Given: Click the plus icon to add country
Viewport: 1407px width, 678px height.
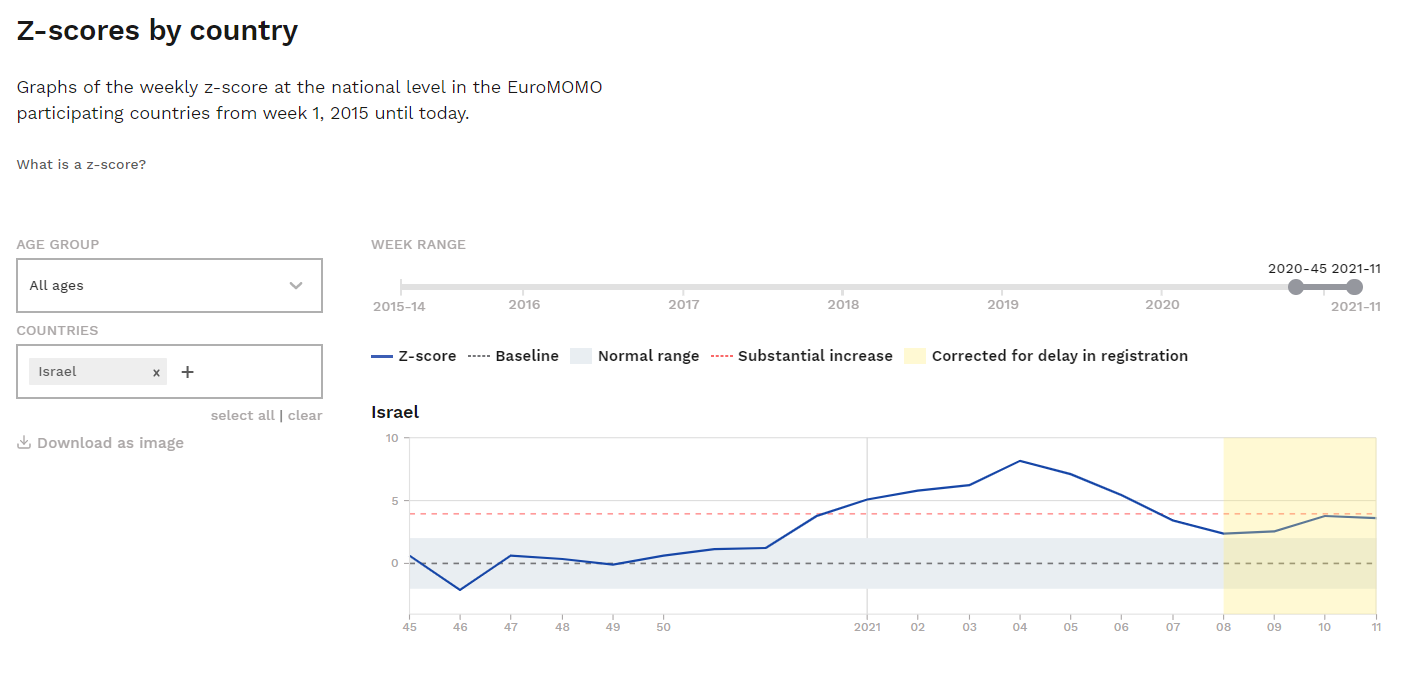Looking at the screenshot, I should click(187, 372).
